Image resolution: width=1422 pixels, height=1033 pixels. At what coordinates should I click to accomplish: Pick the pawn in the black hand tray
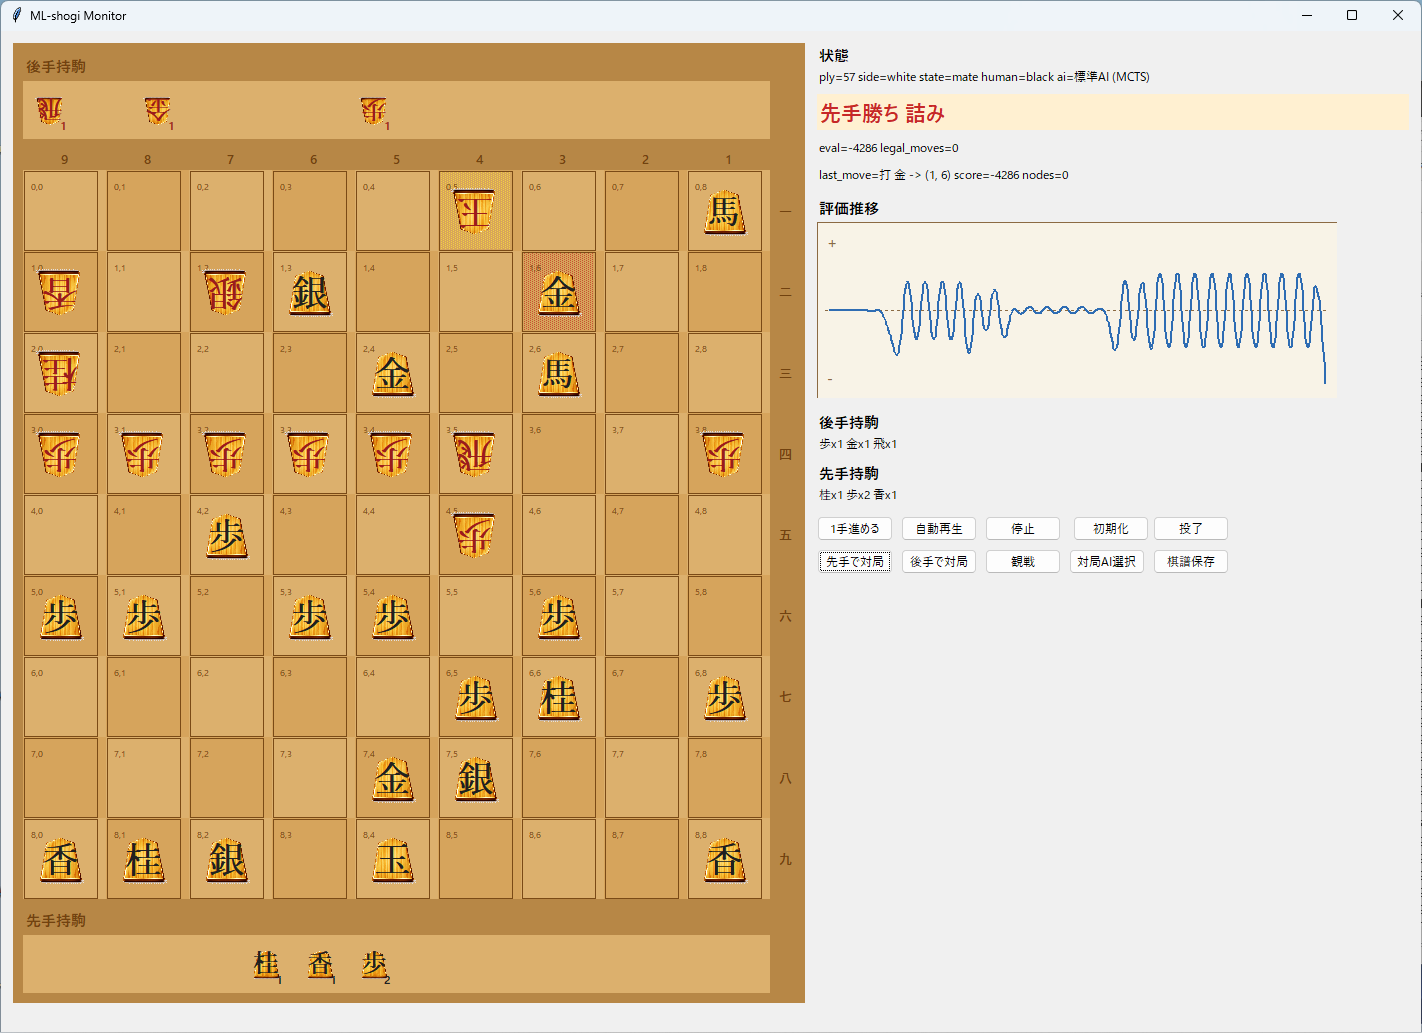[374, 964]
